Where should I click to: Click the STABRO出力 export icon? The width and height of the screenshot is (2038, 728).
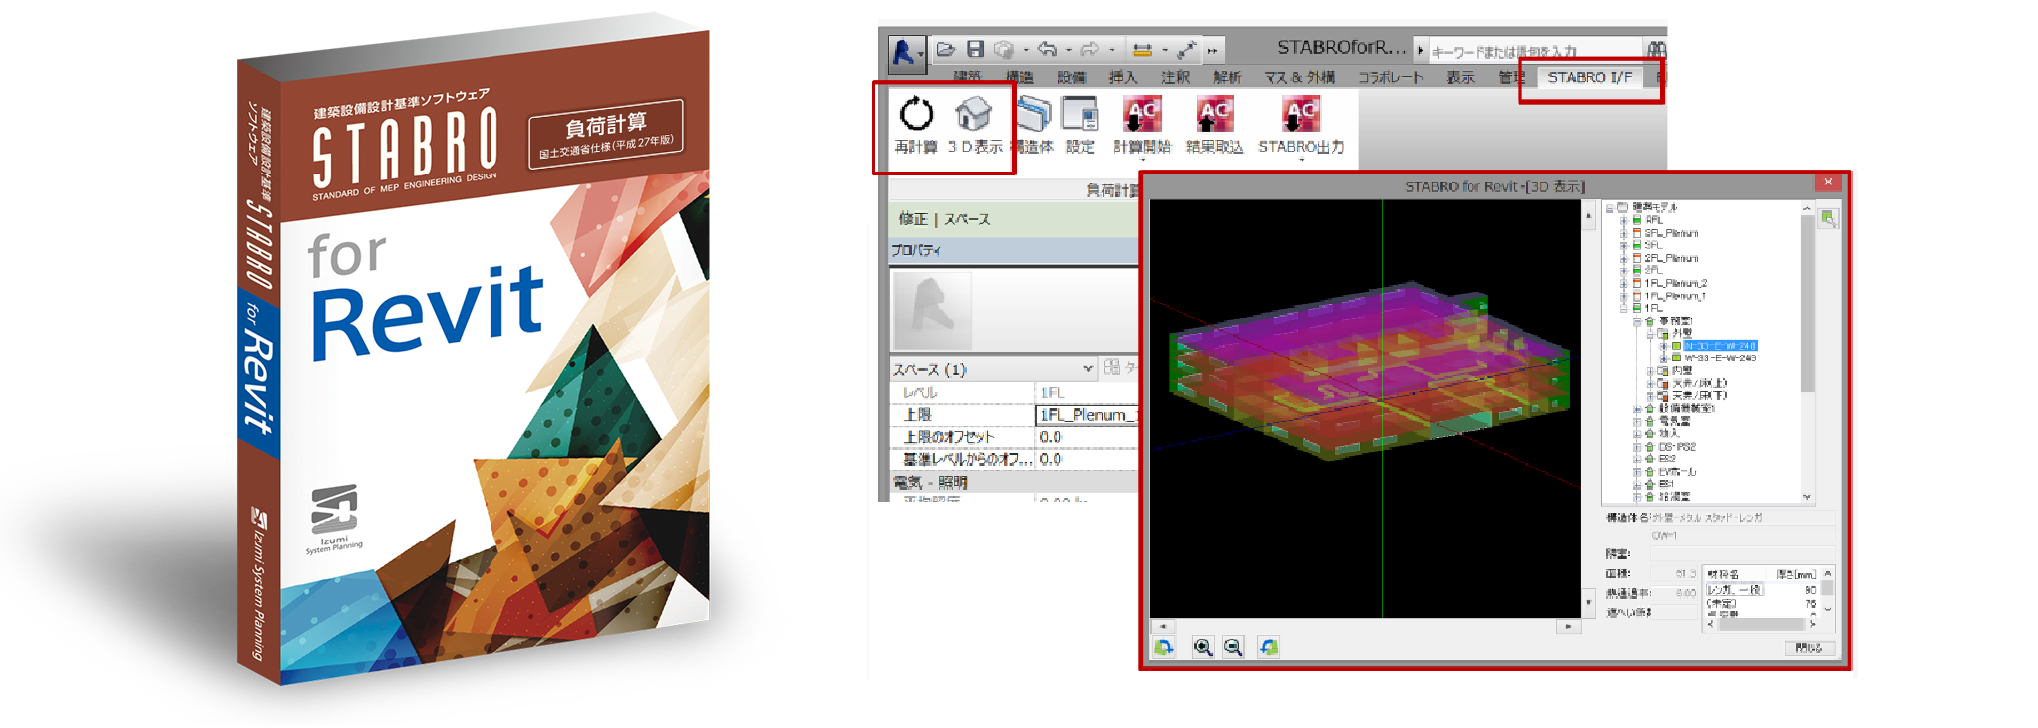(x=1300, y=115)
